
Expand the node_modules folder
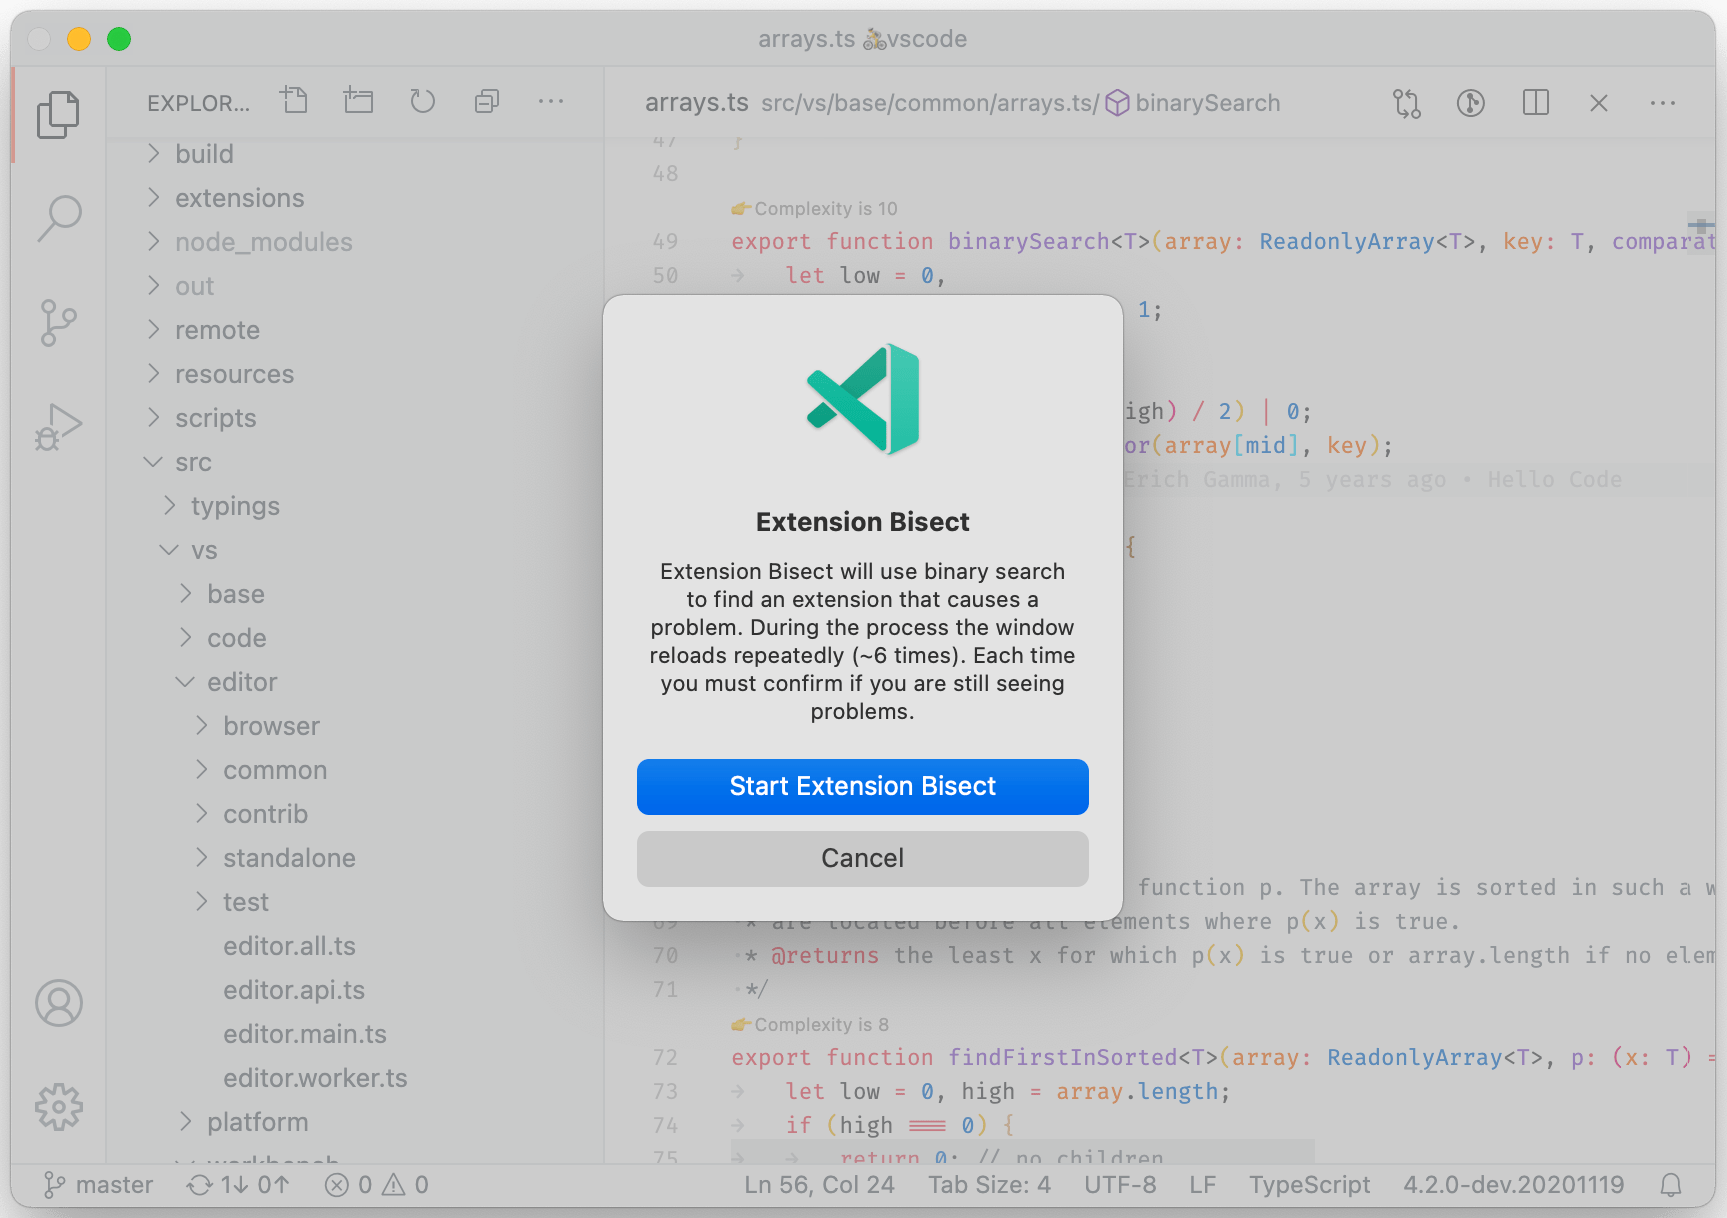point(263,242)
